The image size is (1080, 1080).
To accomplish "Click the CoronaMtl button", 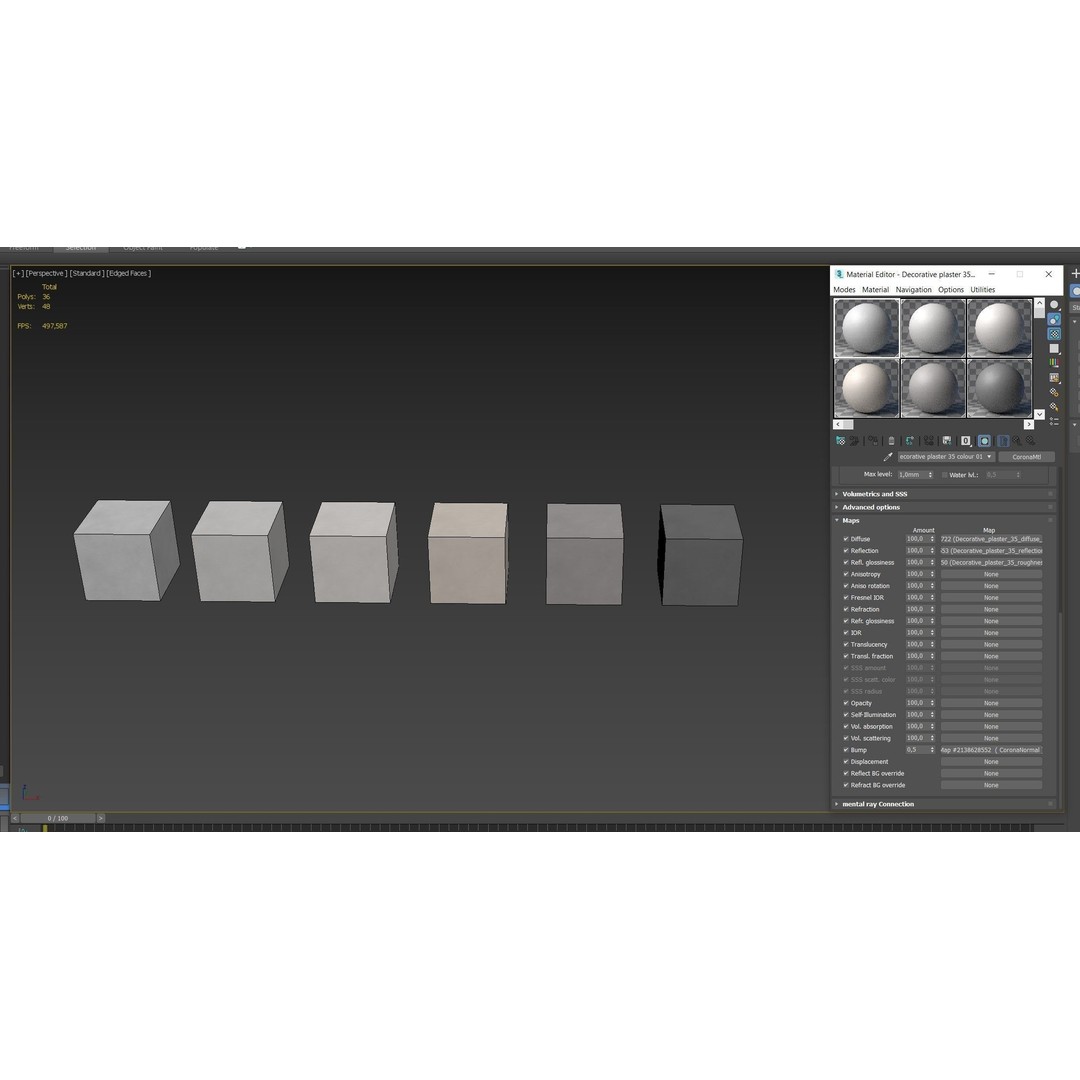I will [1028, 456].
